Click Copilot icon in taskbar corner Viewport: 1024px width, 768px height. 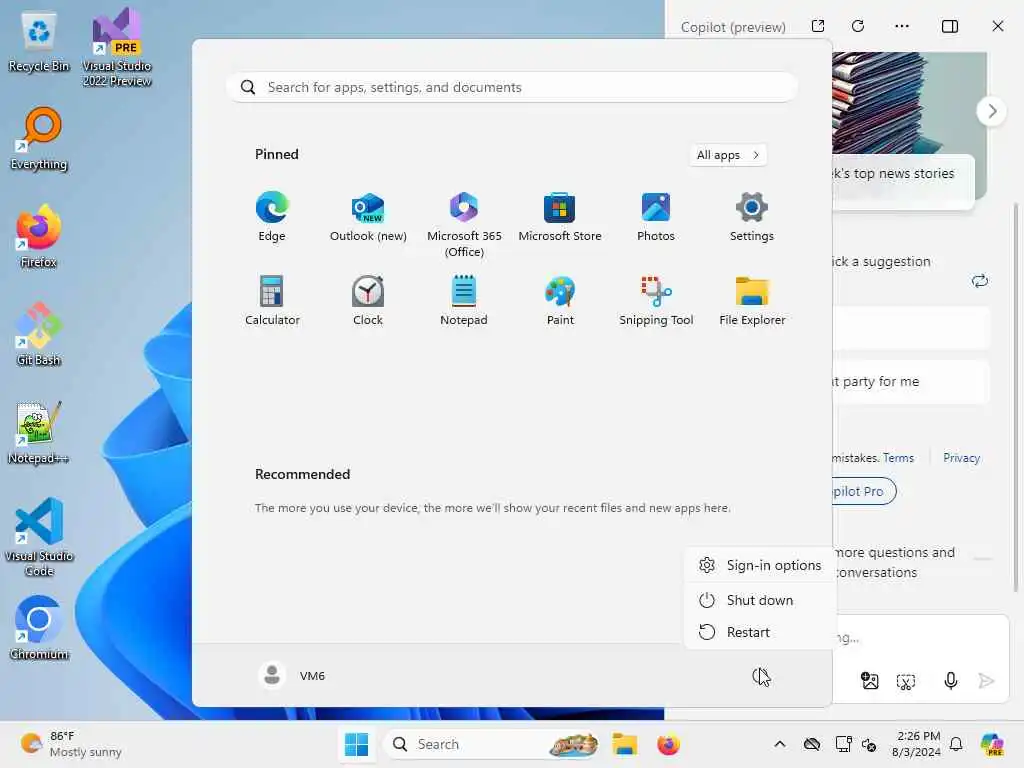pyautogui.click(x=992, y=744)
